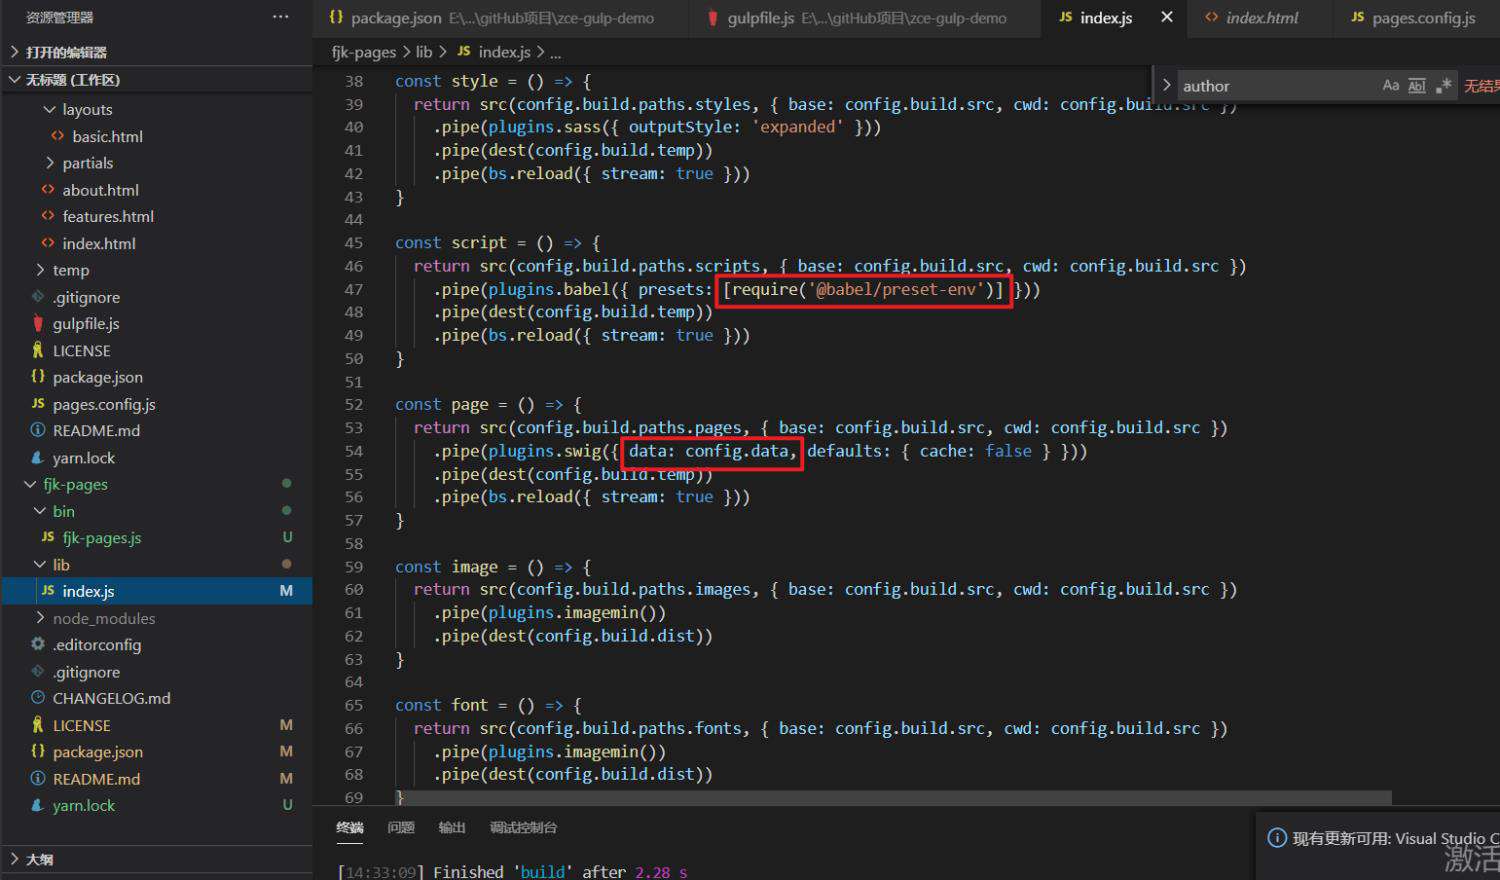Click index.js in the breadcrumb path
This screenshot has width=1500, height=880.
click(504, 52)
